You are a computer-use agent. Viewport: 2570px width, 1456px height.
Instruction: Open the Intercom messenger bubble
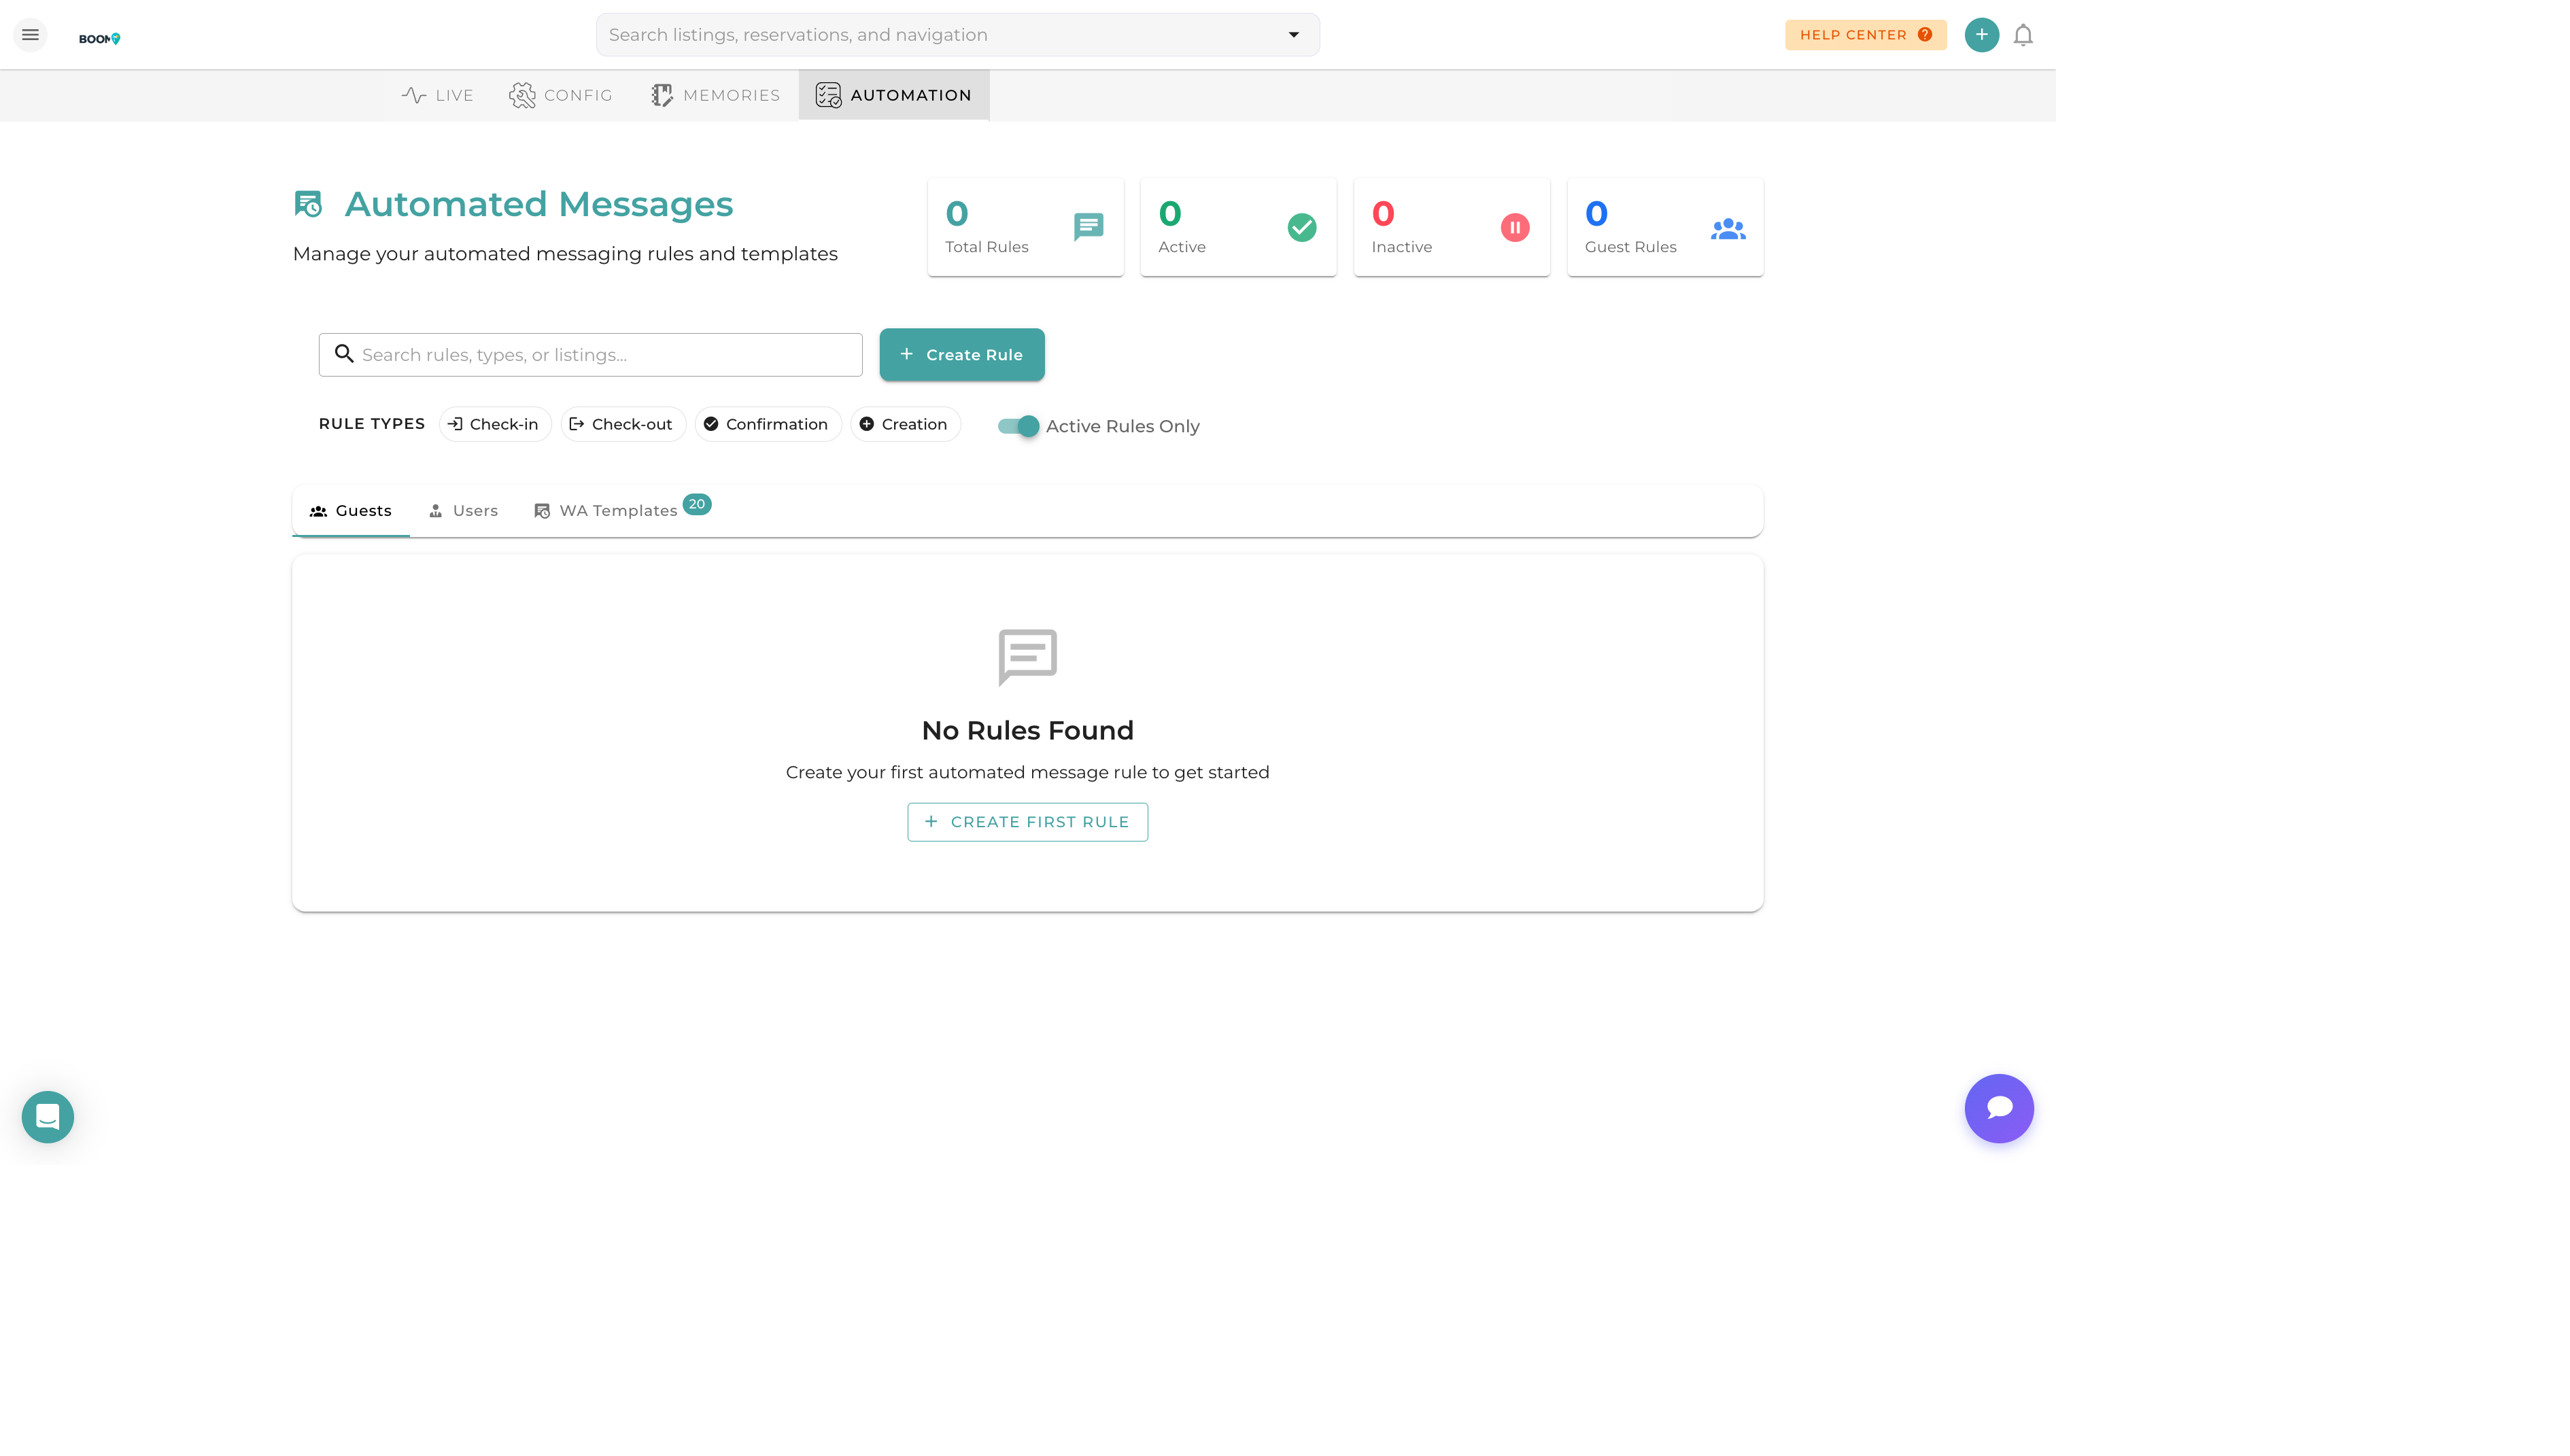tap(47, 1117)
